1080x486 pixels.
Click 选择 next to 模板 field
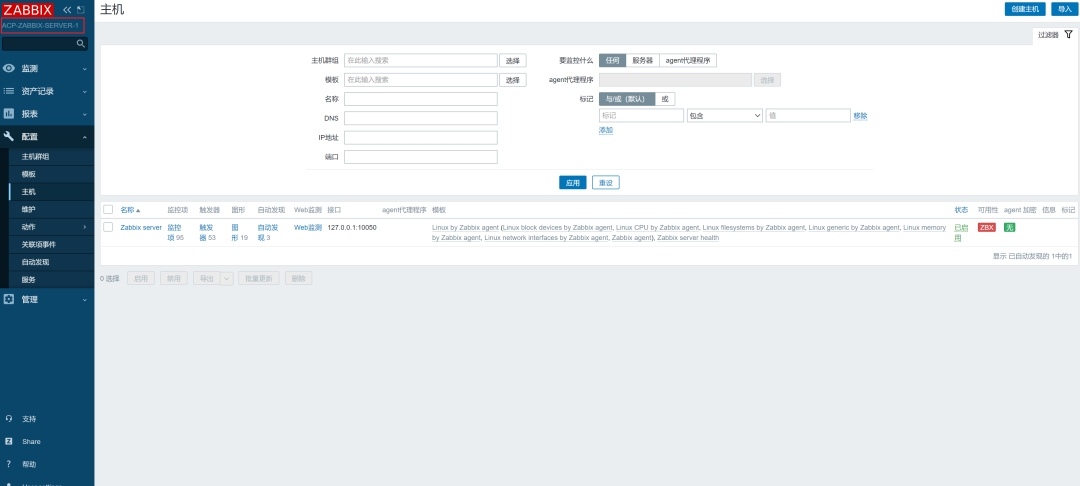(512, 80)
